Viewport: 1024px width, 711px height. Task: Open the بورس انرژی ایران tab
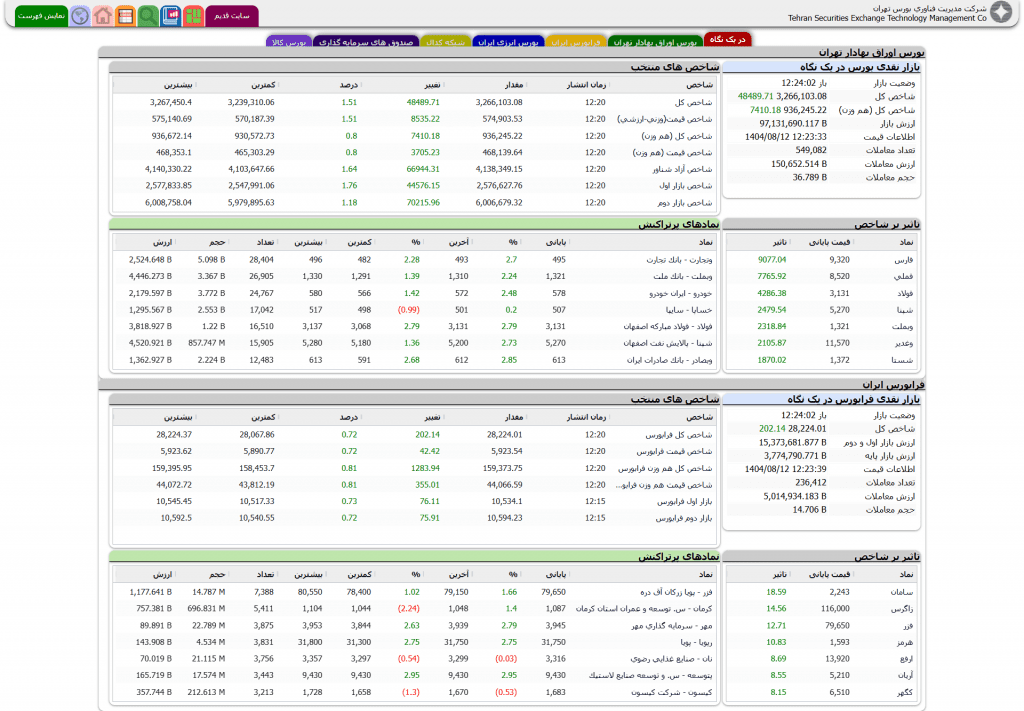tap(508, 42)
